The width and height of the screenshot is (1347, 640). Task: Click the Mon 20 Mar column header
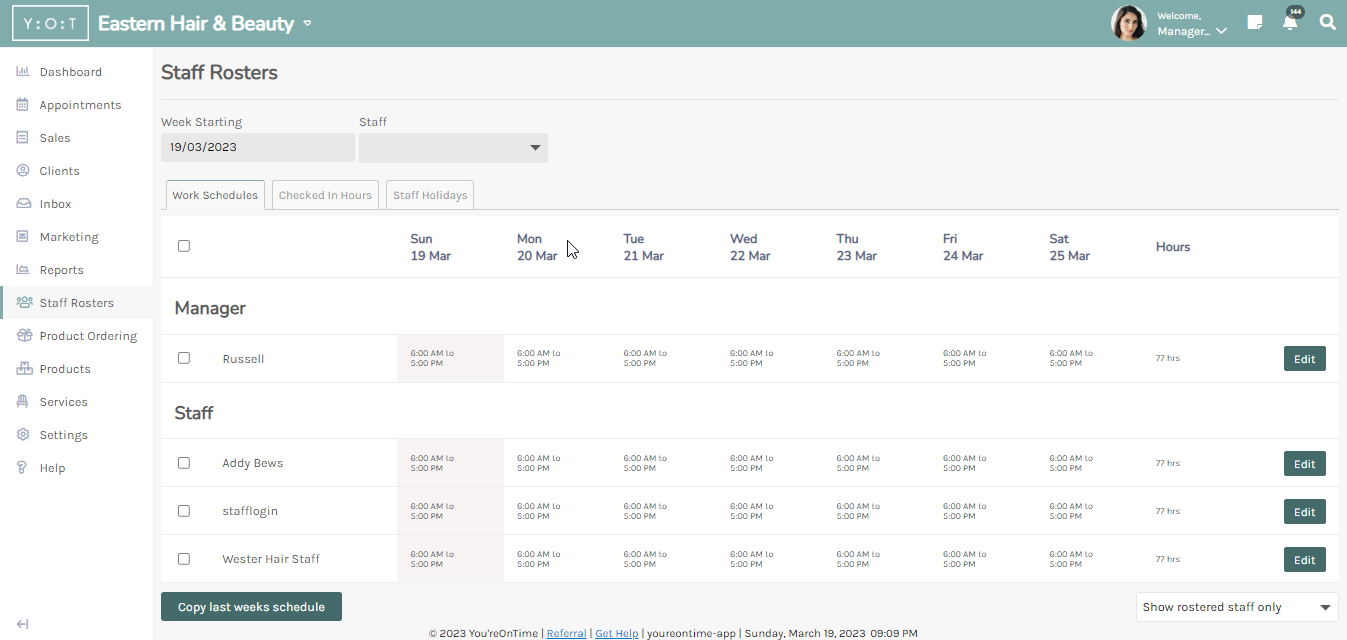coord(537,247)
